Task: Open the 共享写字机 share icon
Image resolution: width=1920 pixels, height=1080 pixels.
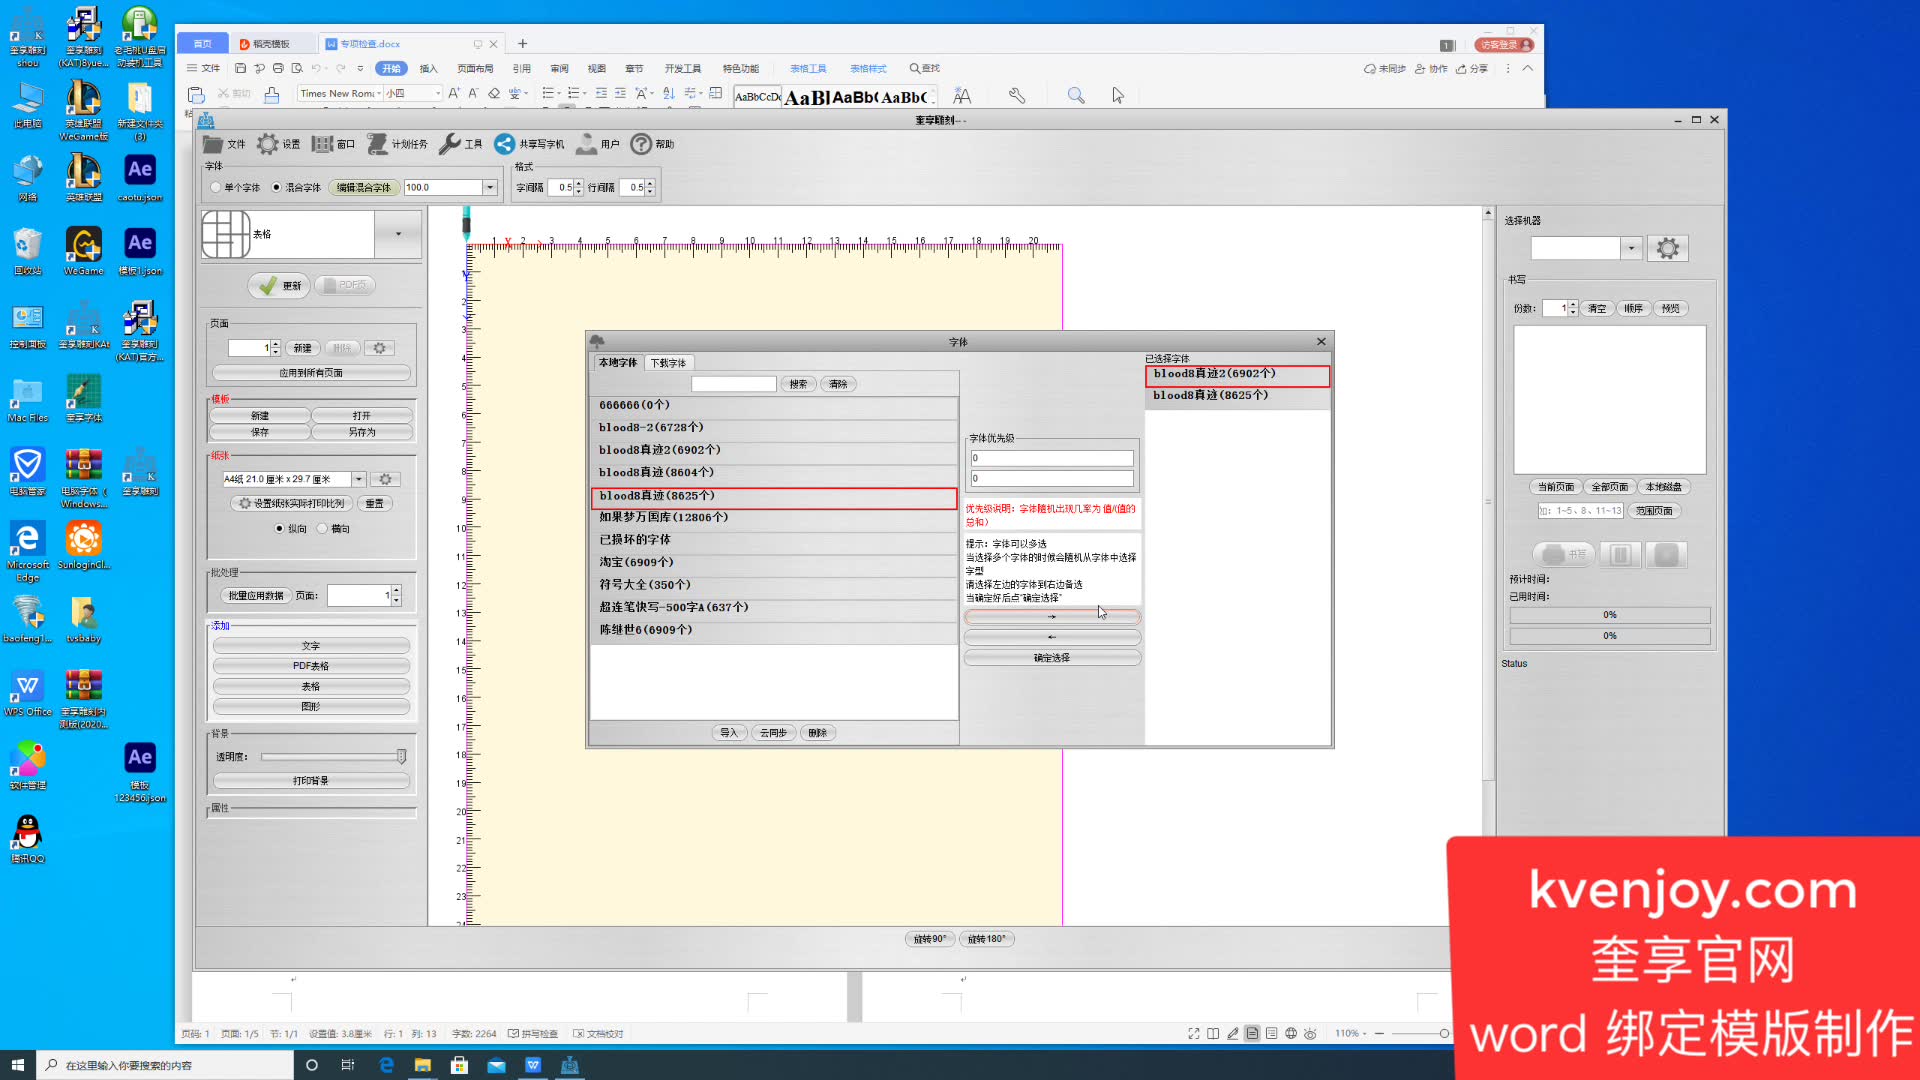Action: coord(505,144)
